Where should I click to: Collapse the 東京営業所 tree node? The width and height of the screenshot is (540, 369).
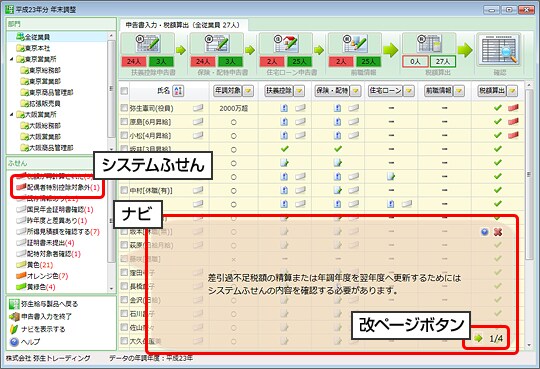pyautogui.click(x=12, y=59)
